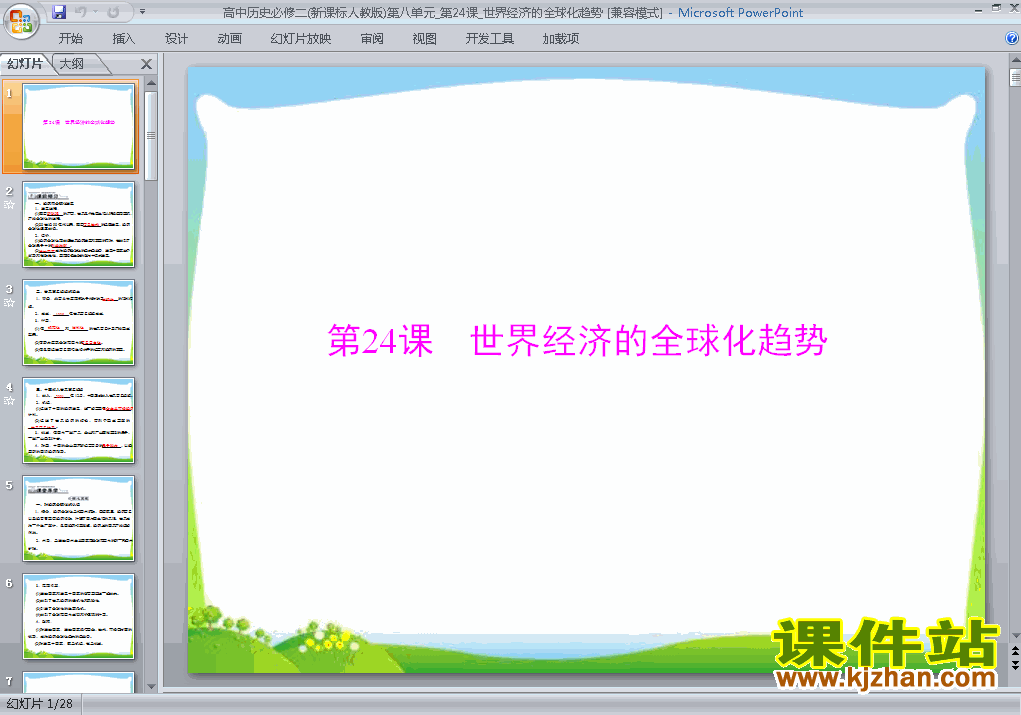This screenshot has width=1021, height=715.
Task: Select slide 4 thumbnail
Action: click(78, 421)
